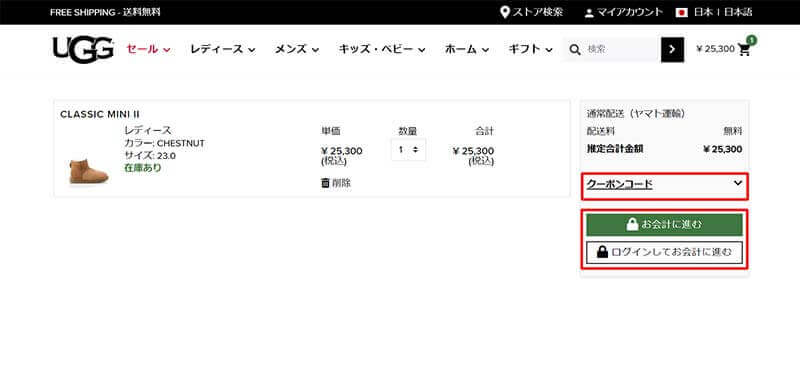Viewport: 800px width, 386px height.
Task: Click the Classic Mini II boot thumbnail
Action: point(89,171)
